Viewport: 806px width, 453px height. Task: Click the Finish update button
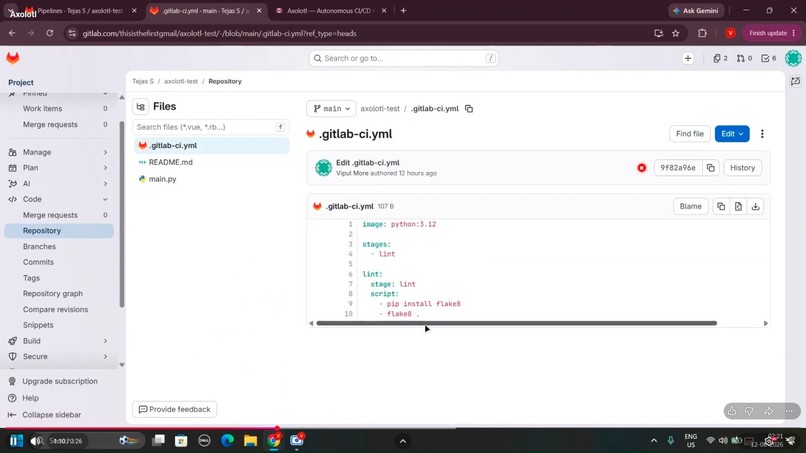772,33
